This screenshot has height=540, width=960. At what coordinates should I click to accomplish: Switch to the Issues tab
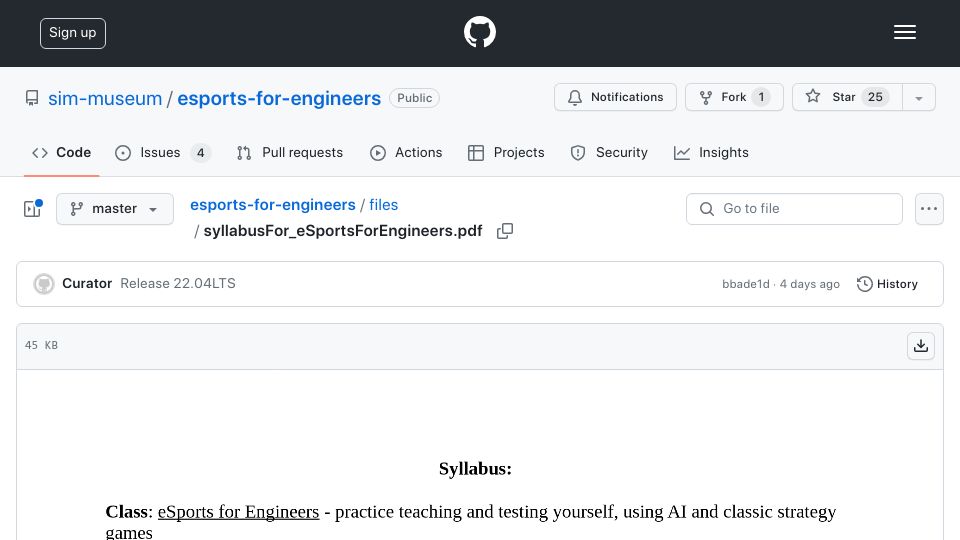point(162,152)
